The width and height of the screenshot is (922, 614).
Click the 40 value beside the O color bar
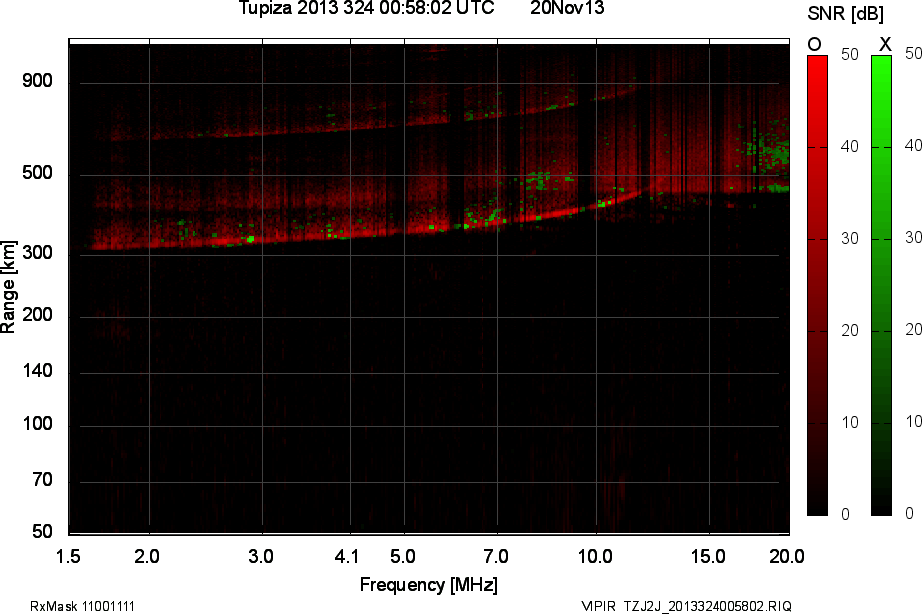pos(850,146)
